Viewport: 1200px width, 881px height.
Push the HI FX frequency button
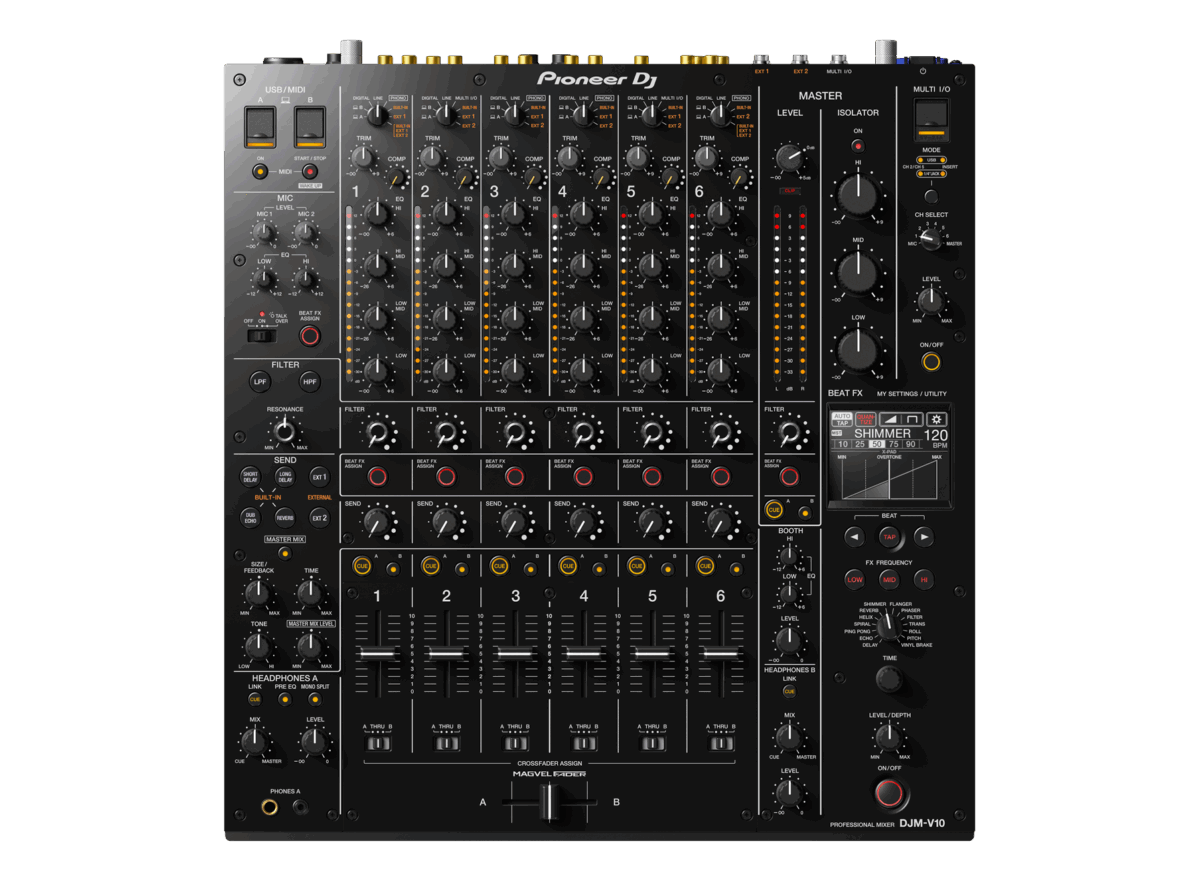pyautogui.click(x=923, y=579)
